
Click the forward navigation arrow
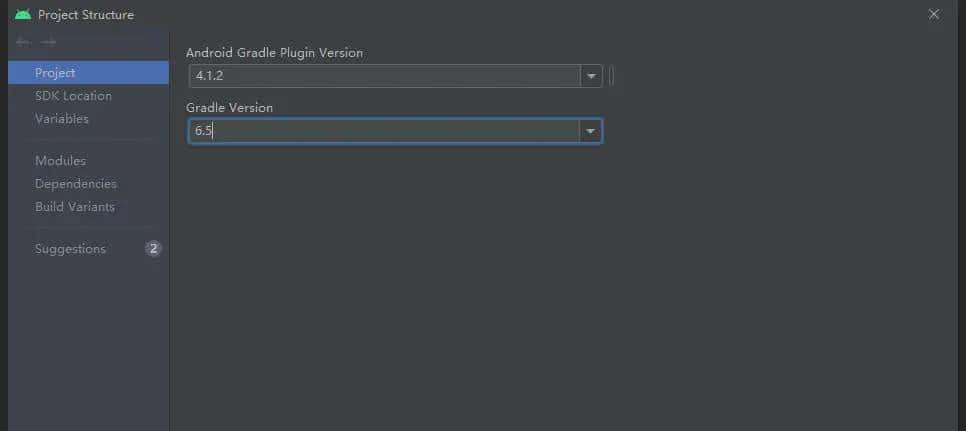pyautogui.click(x=48, y=42)
